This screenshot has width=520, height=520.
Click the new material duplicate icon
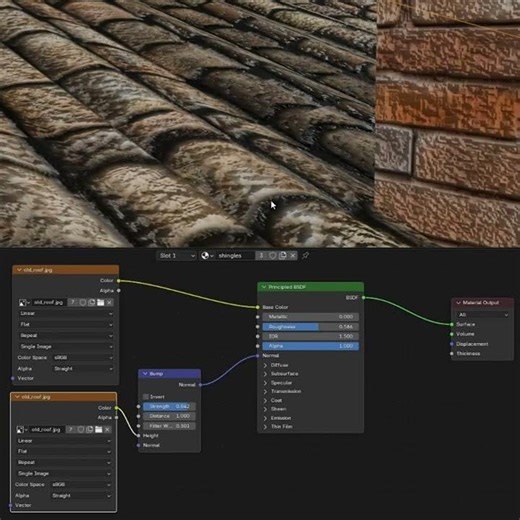coord(283,256)
